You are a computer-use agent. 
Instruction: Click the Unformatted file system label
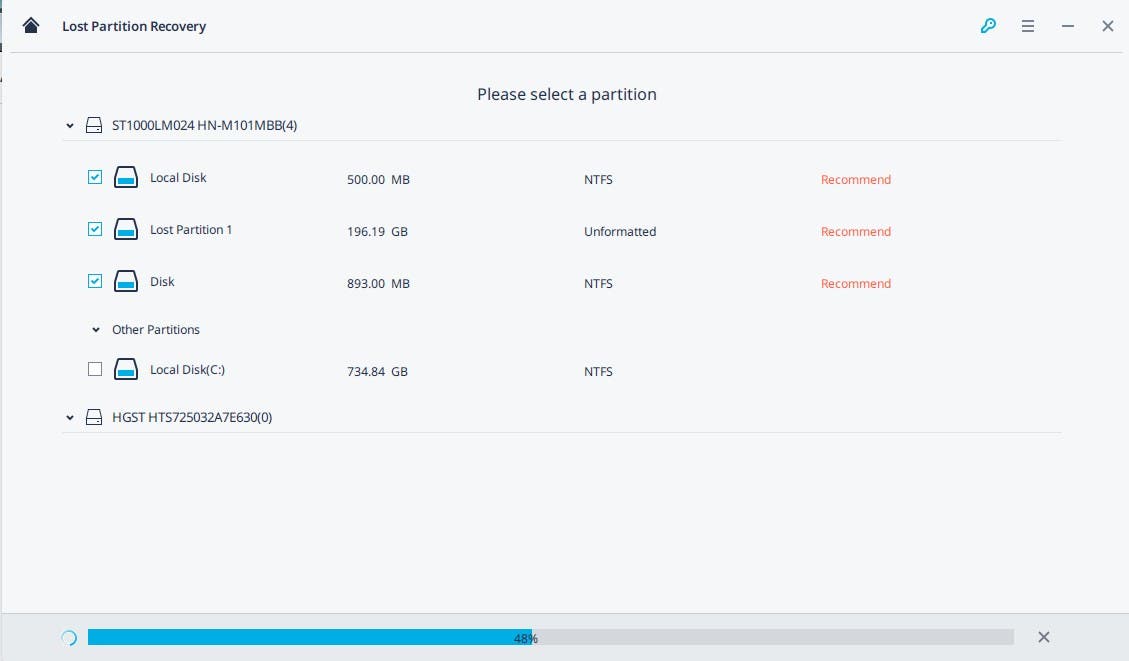pos(620,232)
